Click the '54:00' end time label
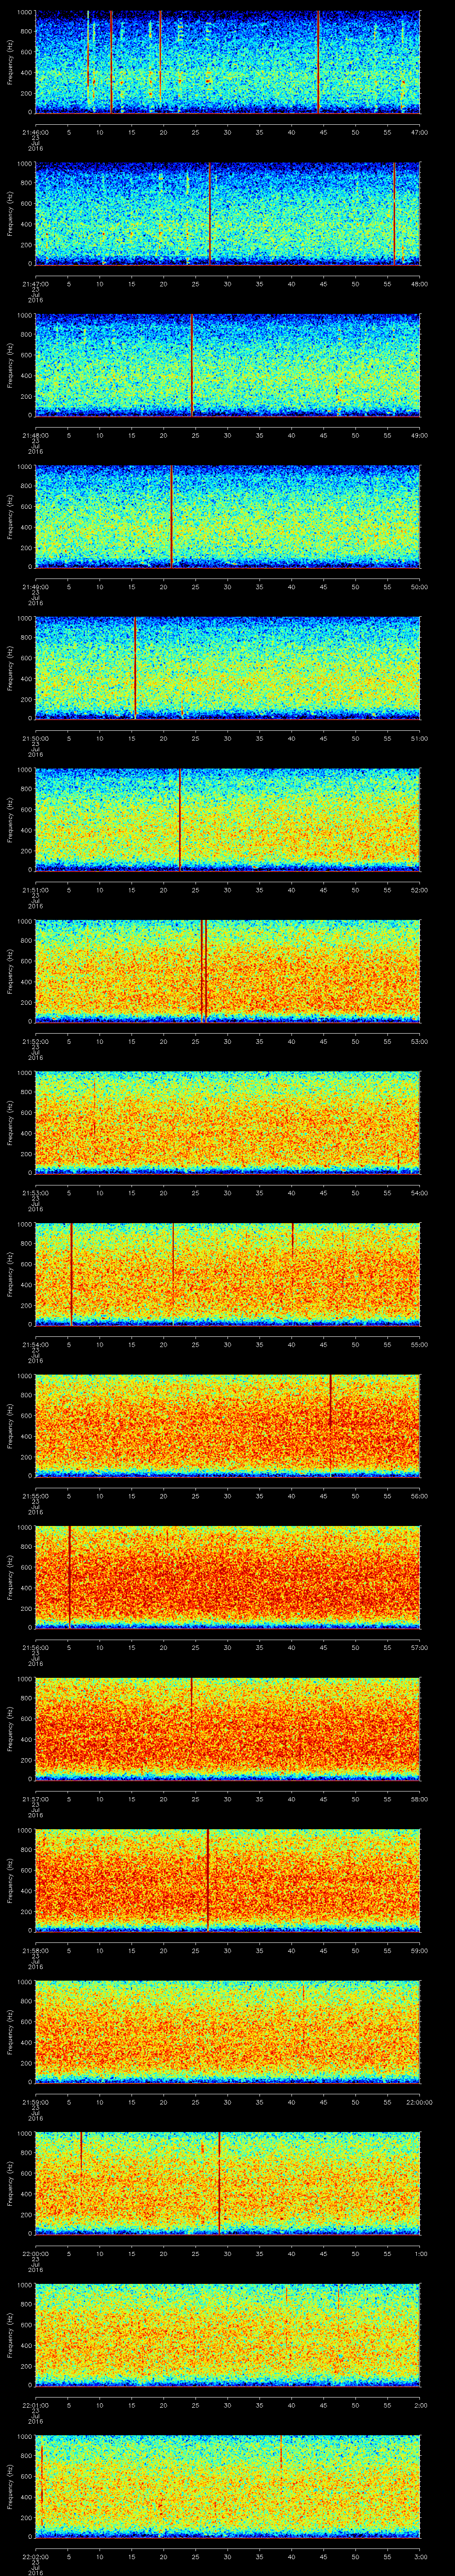This screenshot has height=2576, width=455. pos(420,1193)
